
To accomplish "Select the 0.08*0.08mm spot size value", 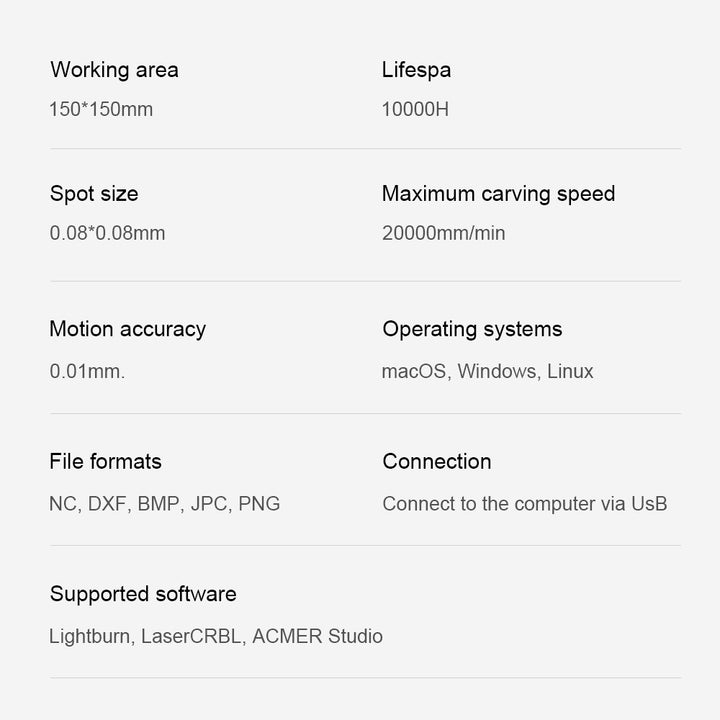I will 107,233.
